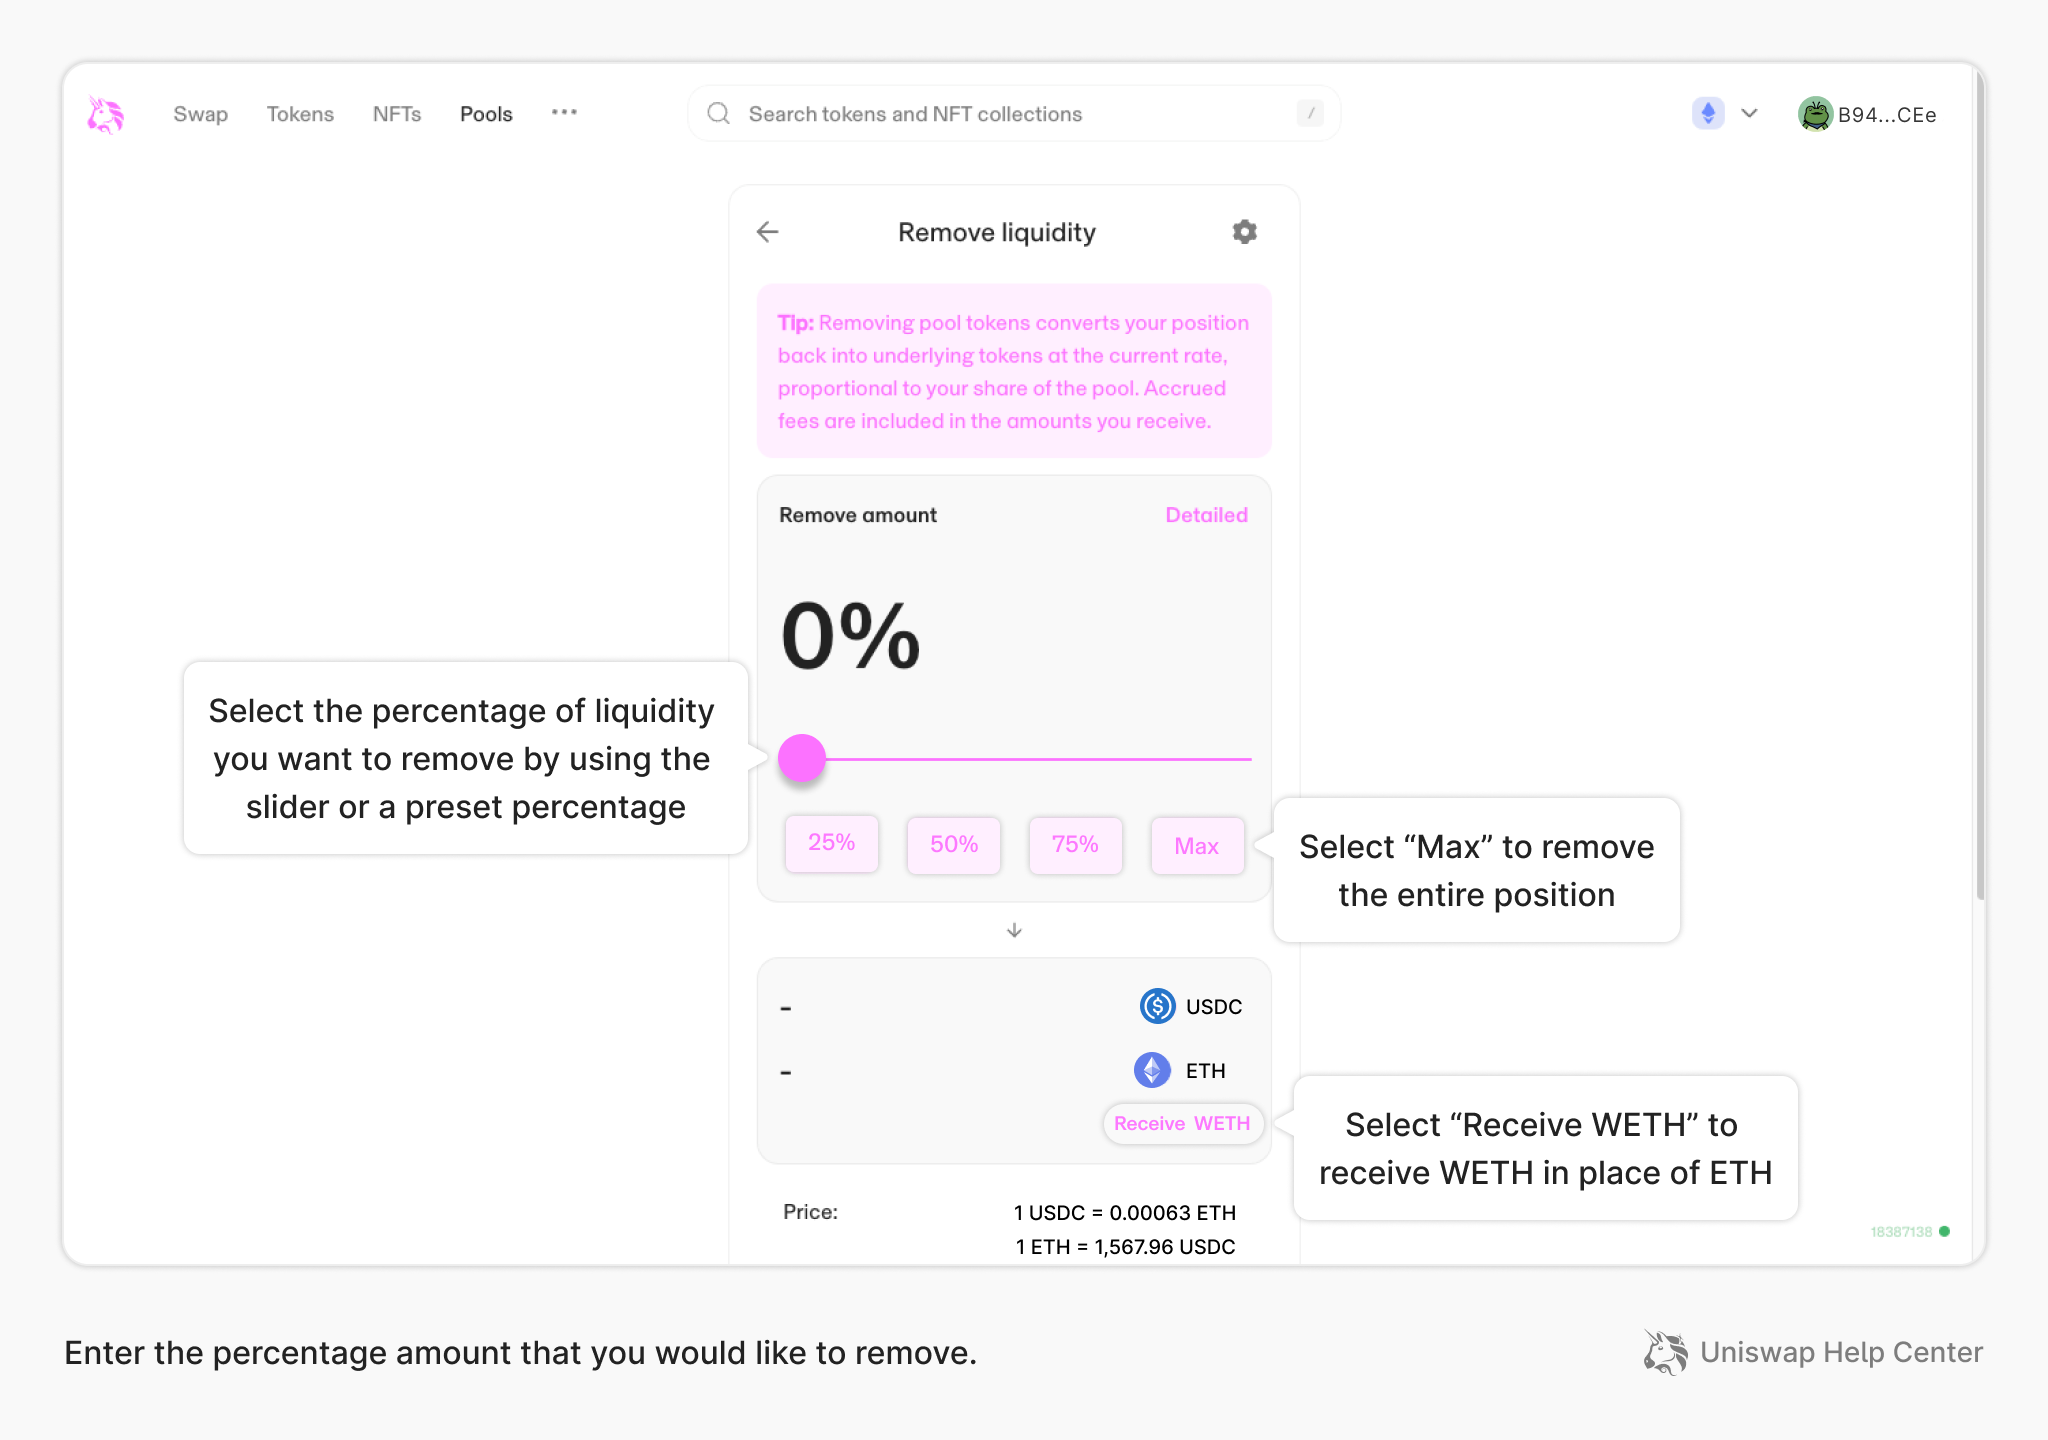Click the pink slider handle
This screenshot has width=2048, height=1440.
[802, 758]
